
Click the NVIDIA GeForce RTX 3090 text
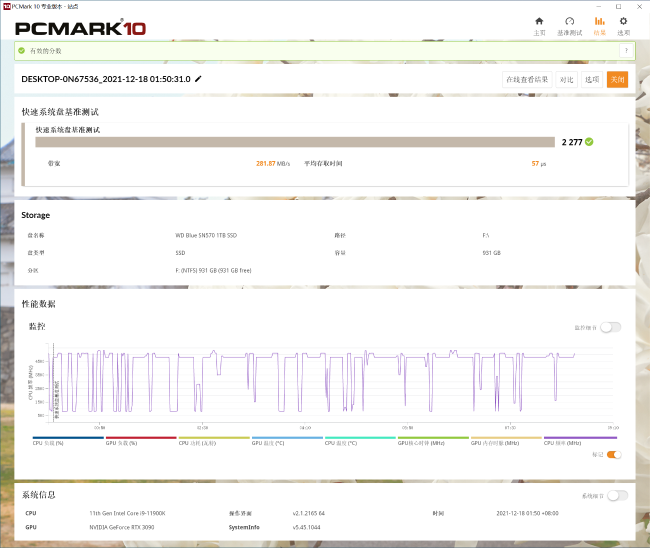[x=121, y=527]
